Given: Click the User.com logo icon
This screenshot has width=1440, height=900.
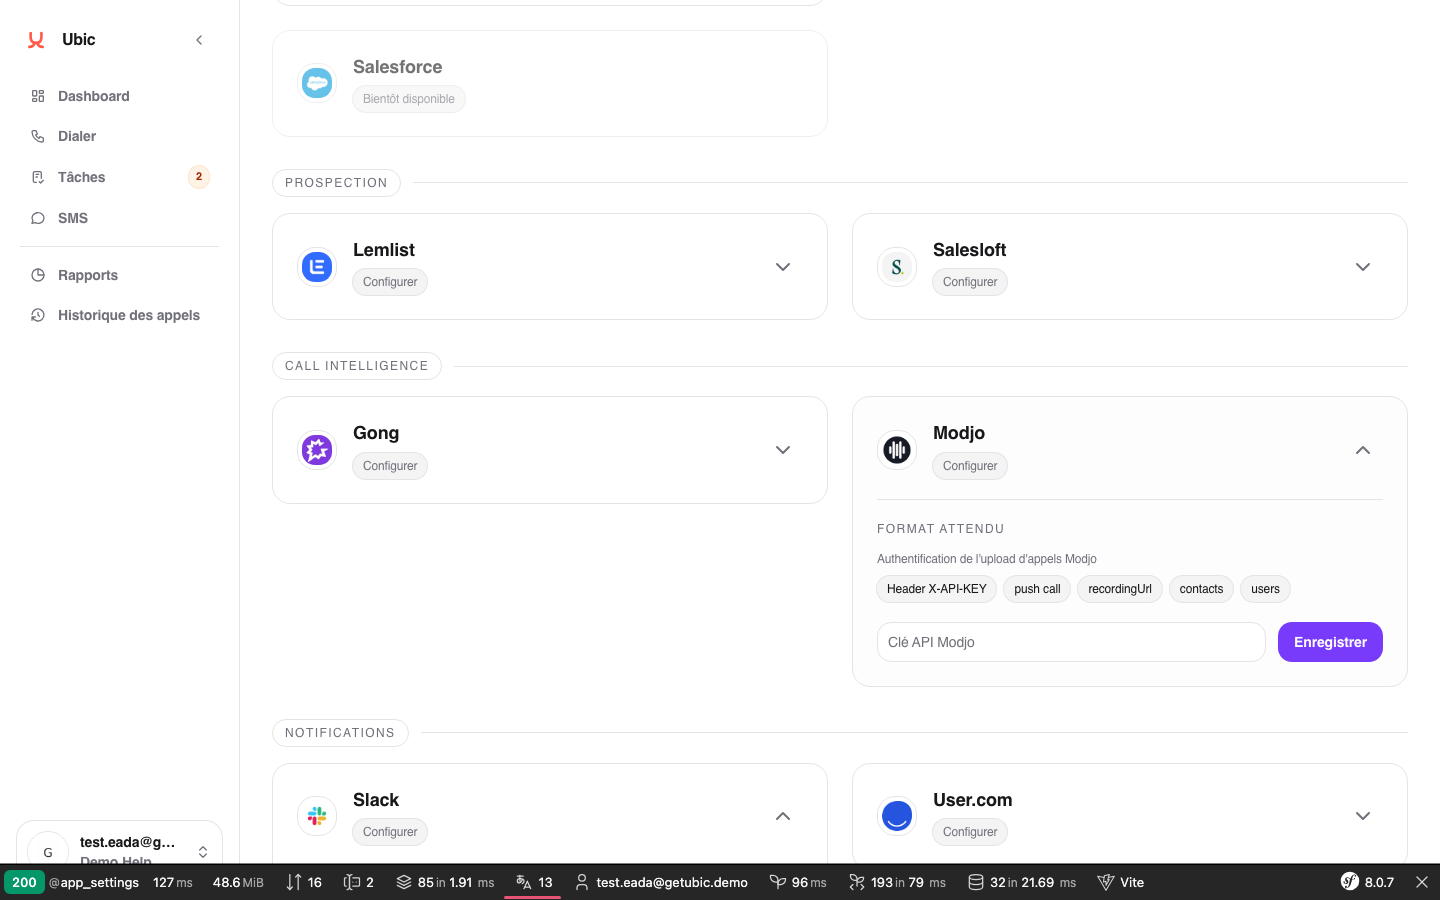Looking at the screenshot, I should click(897, 816).
